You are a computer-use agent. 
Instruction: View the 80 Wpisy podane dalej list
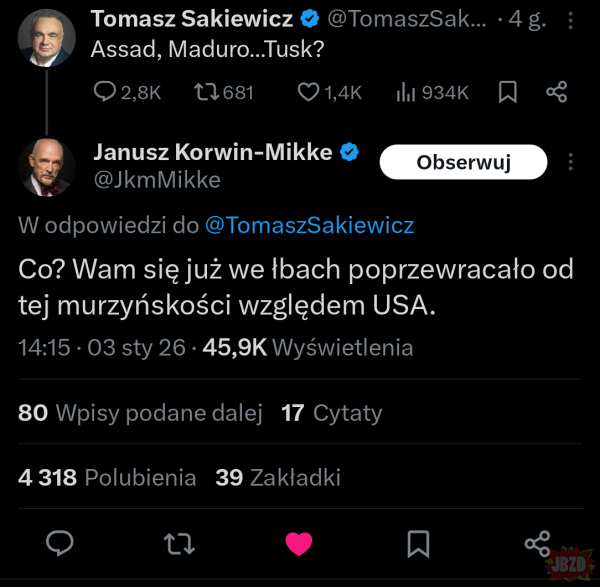coord(140,412)
